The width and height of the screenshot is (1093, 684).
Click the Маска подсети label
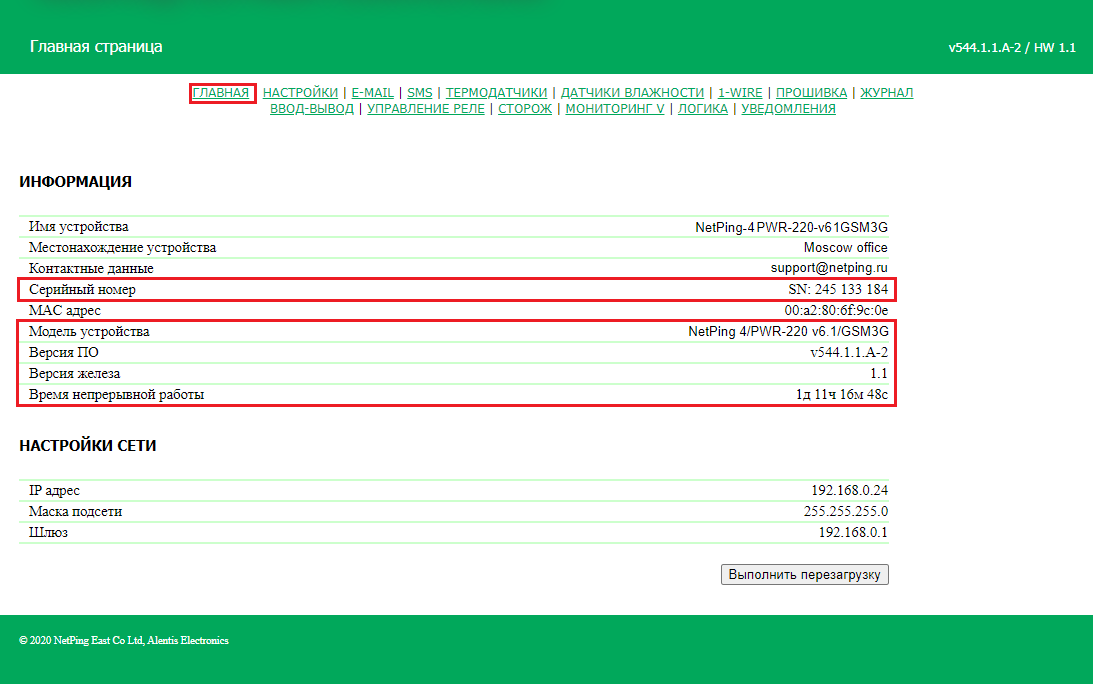(75, 511)
